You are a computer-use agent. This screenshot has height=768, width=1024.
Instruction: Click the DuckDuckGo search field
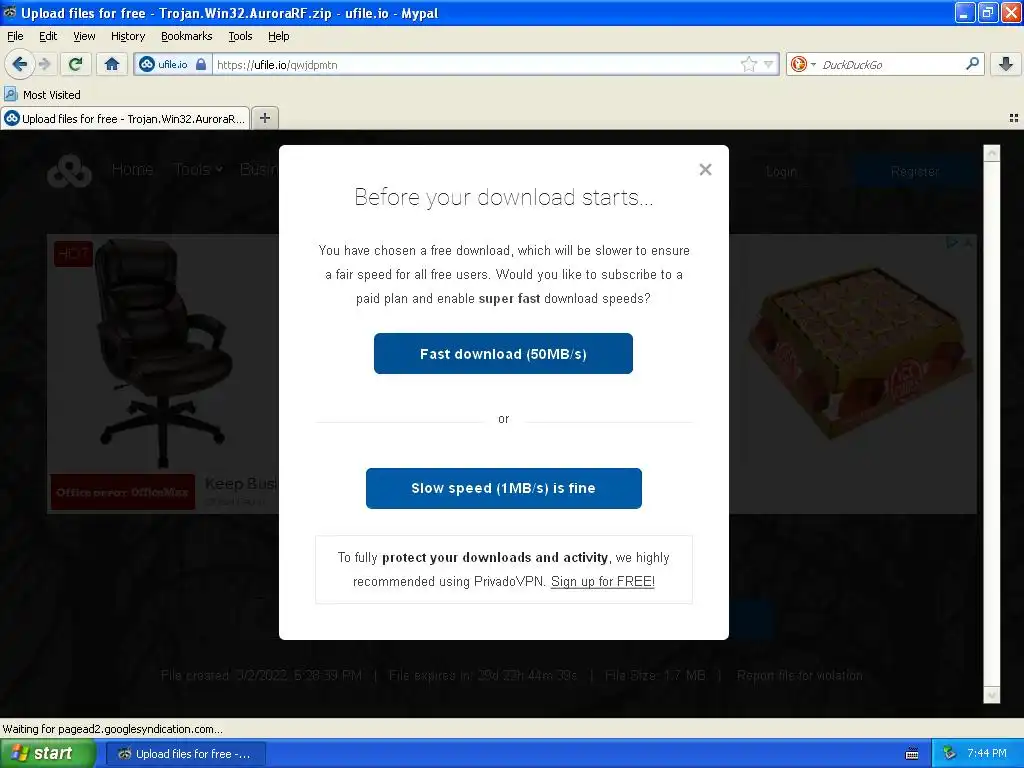[x=888, y=64]
